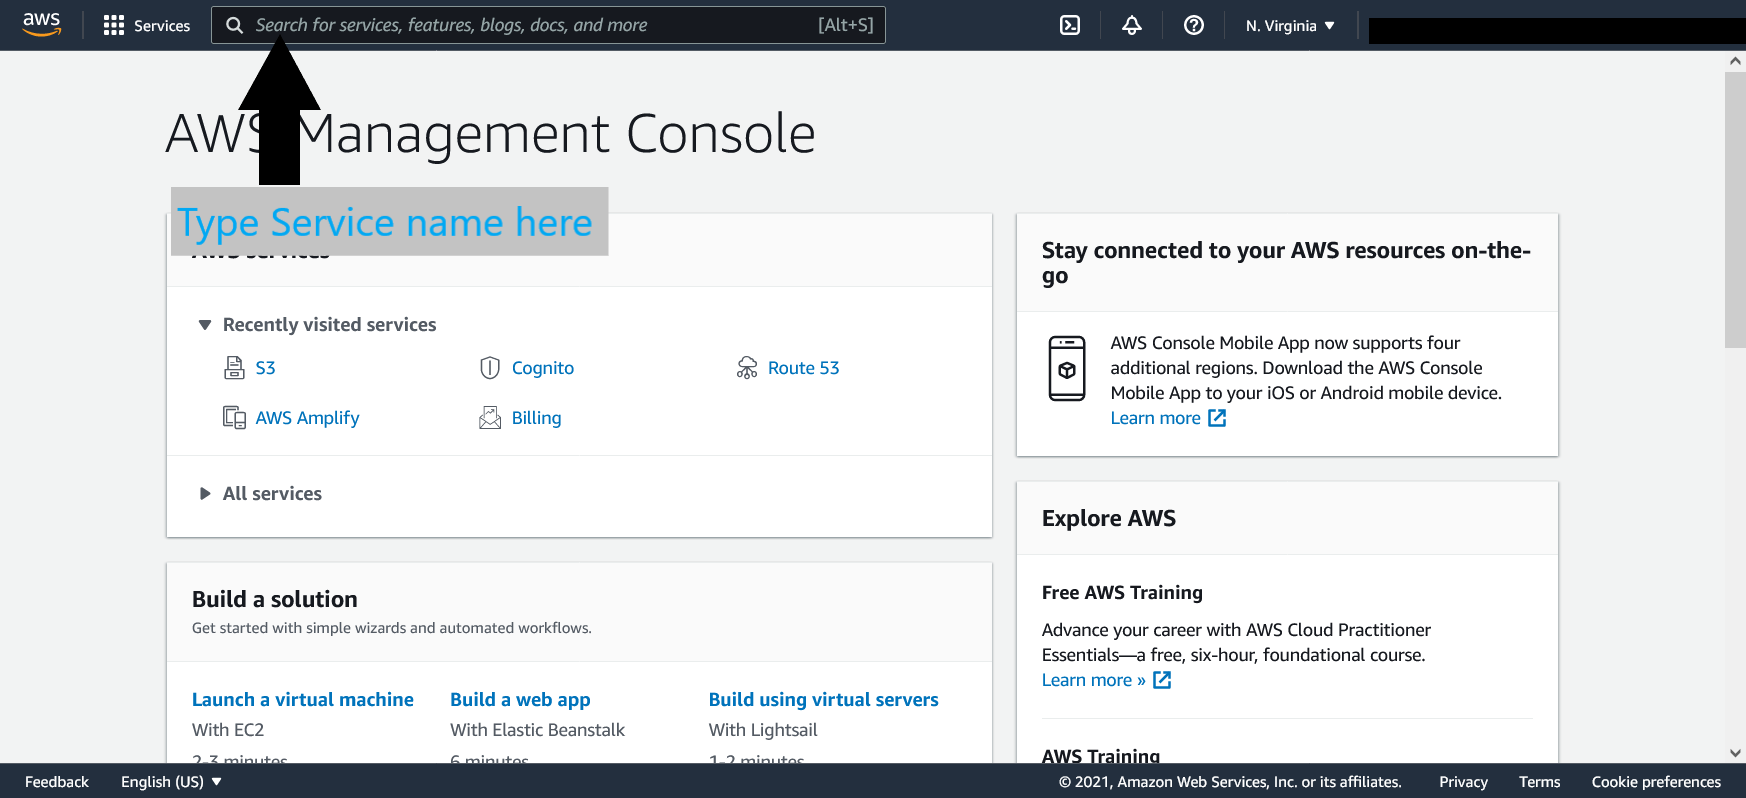Click the 'Stay connected to your AWS resources' heading

tap(1286, 263)
